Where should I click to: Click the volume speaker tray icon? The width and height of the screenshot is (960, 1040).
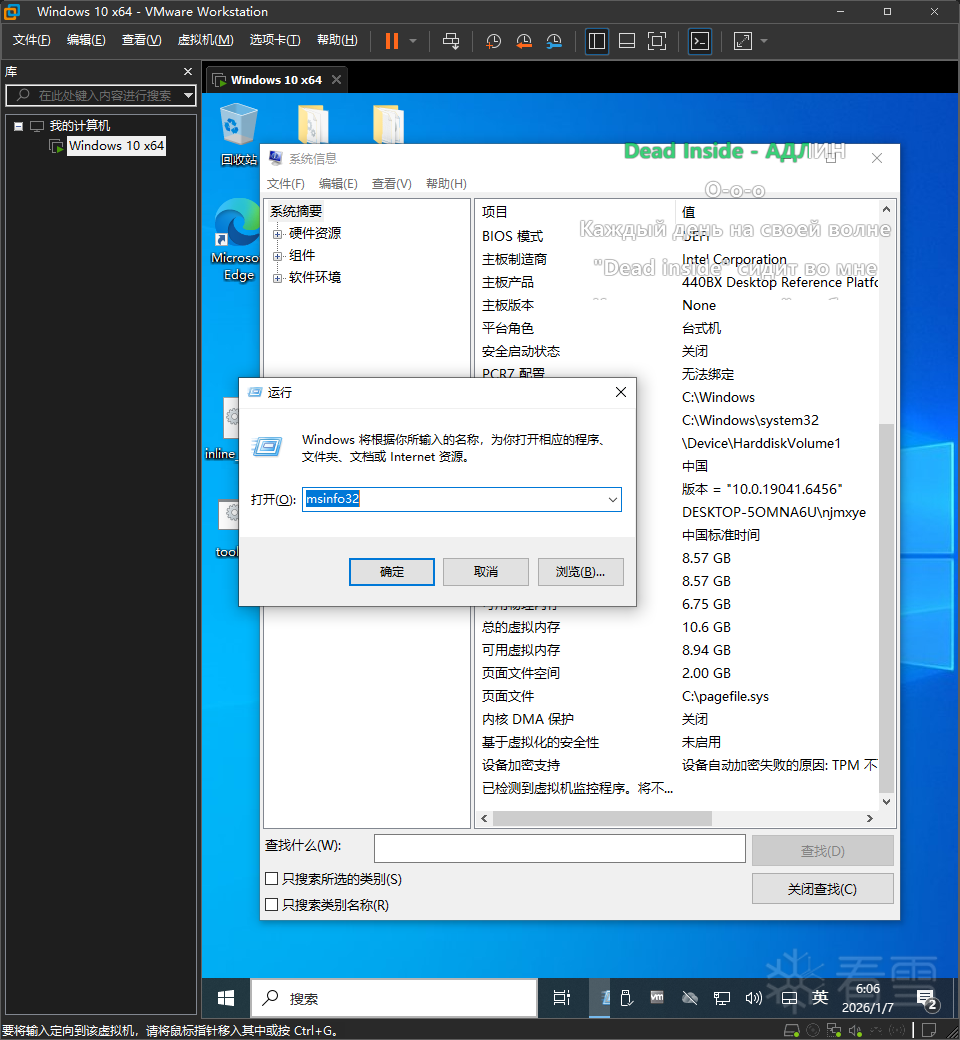coord(754,998)
